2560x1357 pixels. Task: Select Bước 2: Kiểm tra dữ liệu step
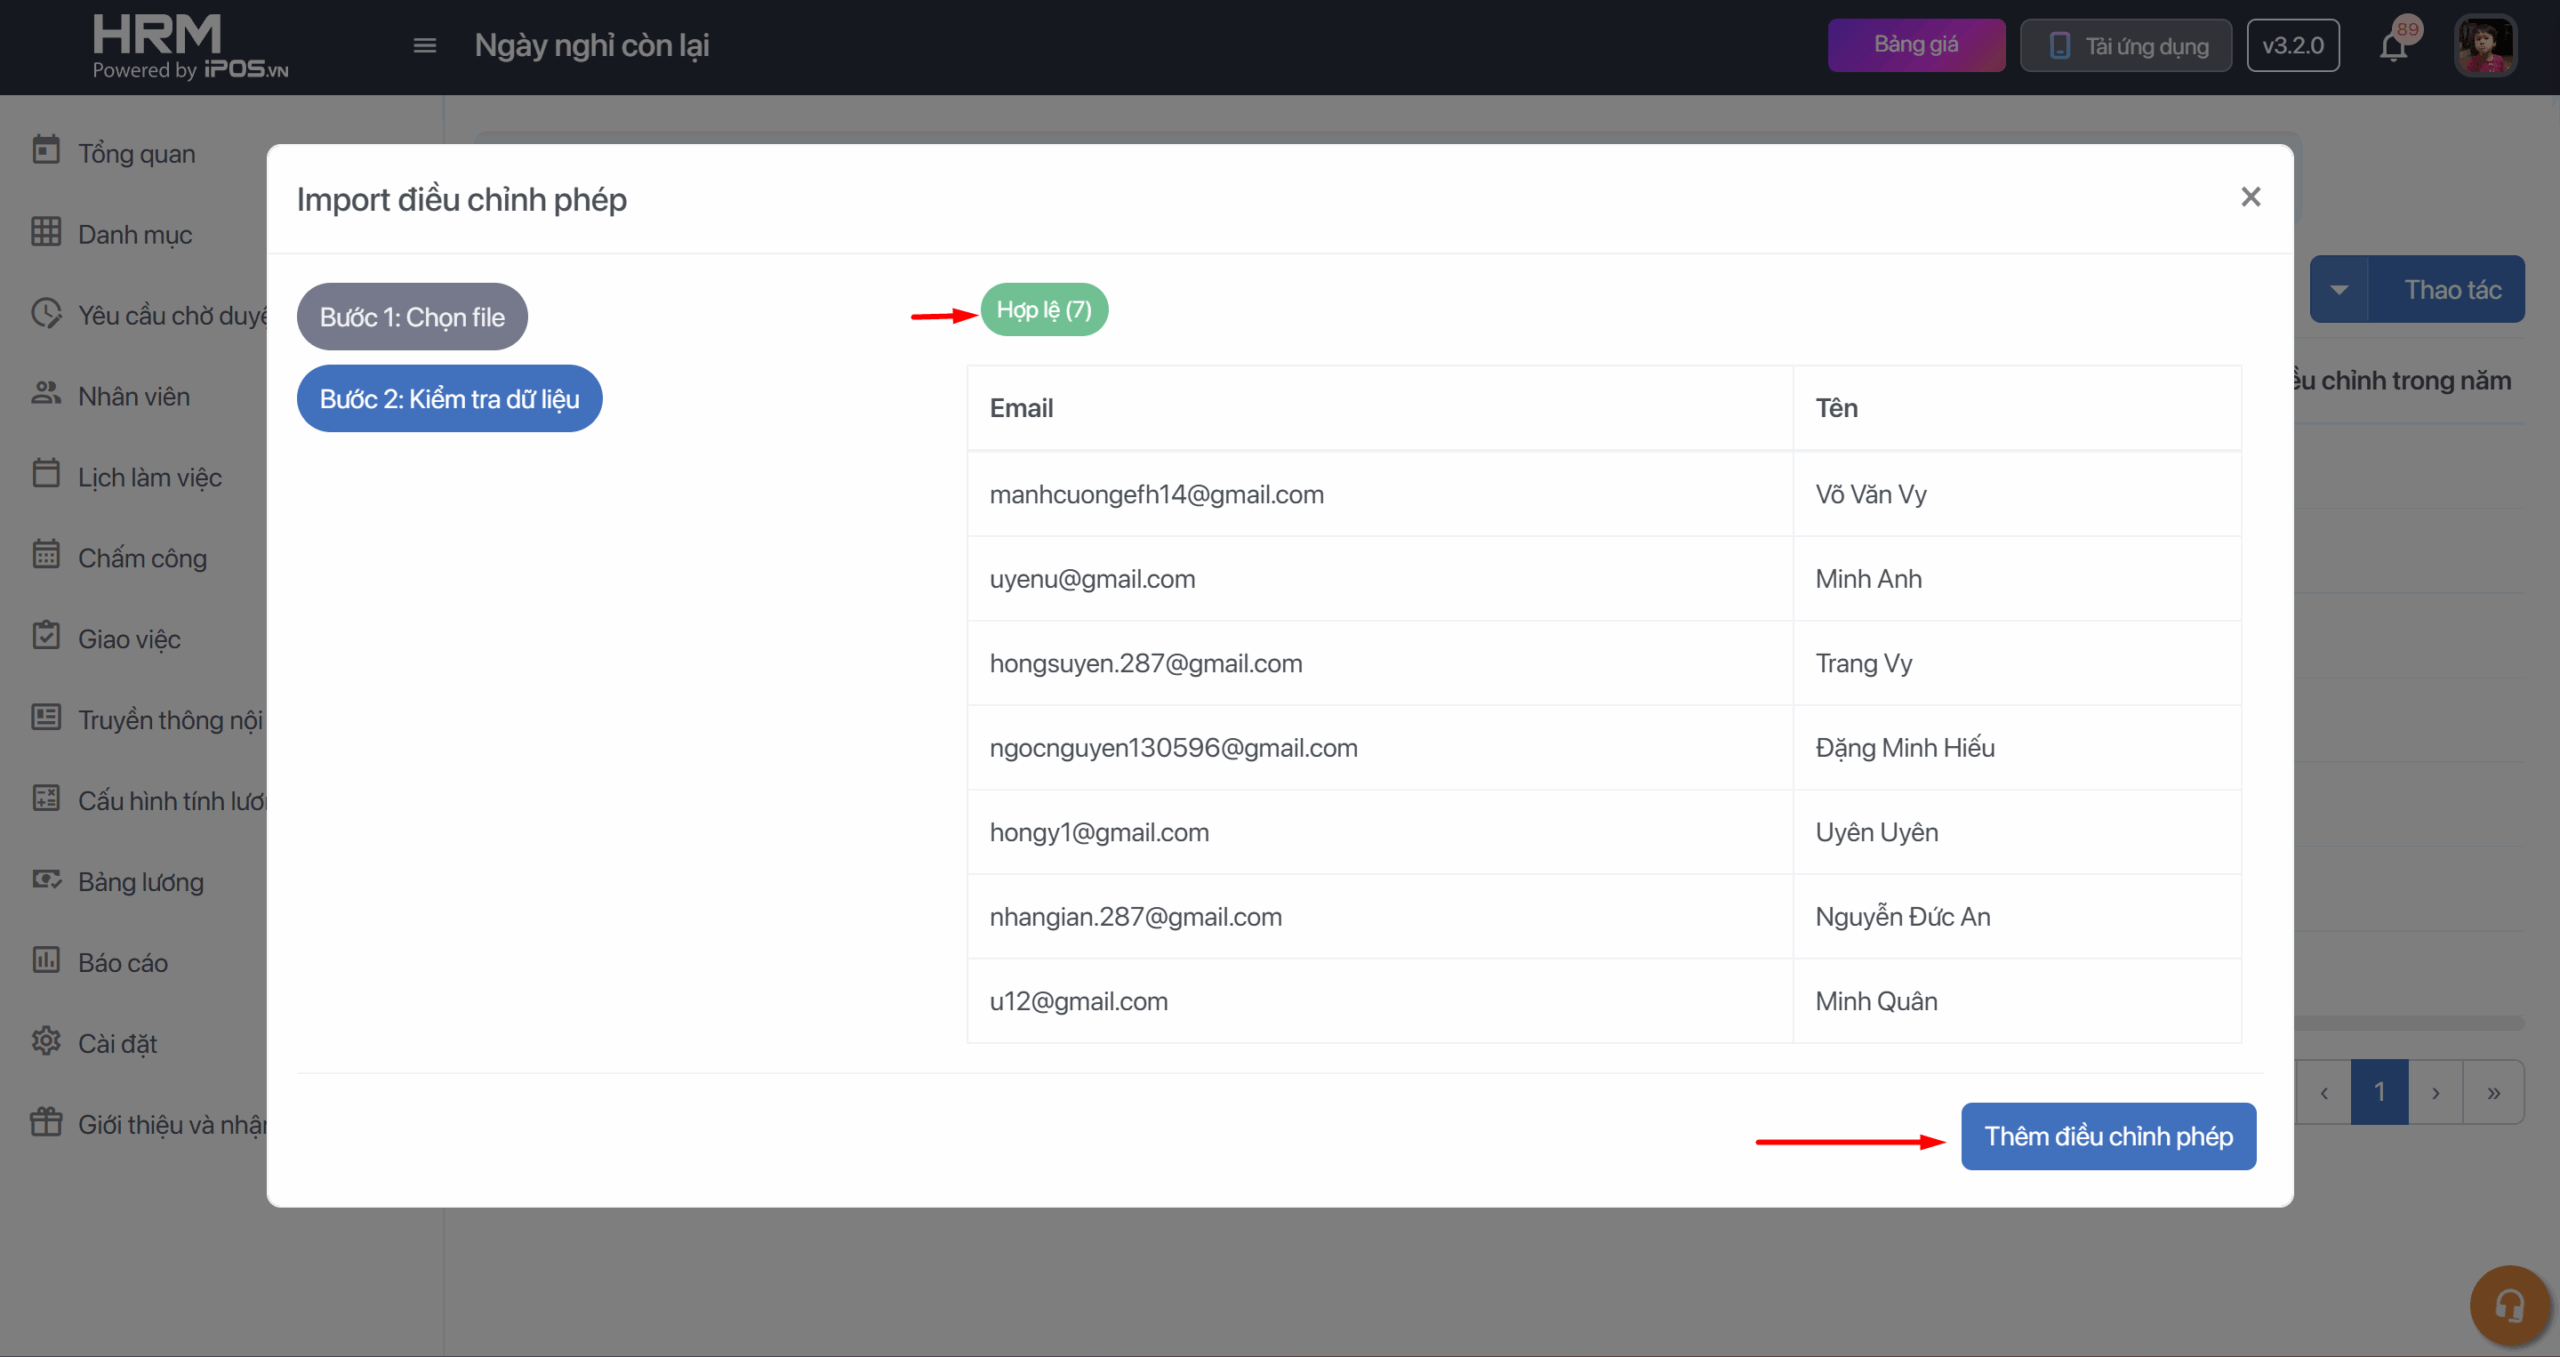449,399
